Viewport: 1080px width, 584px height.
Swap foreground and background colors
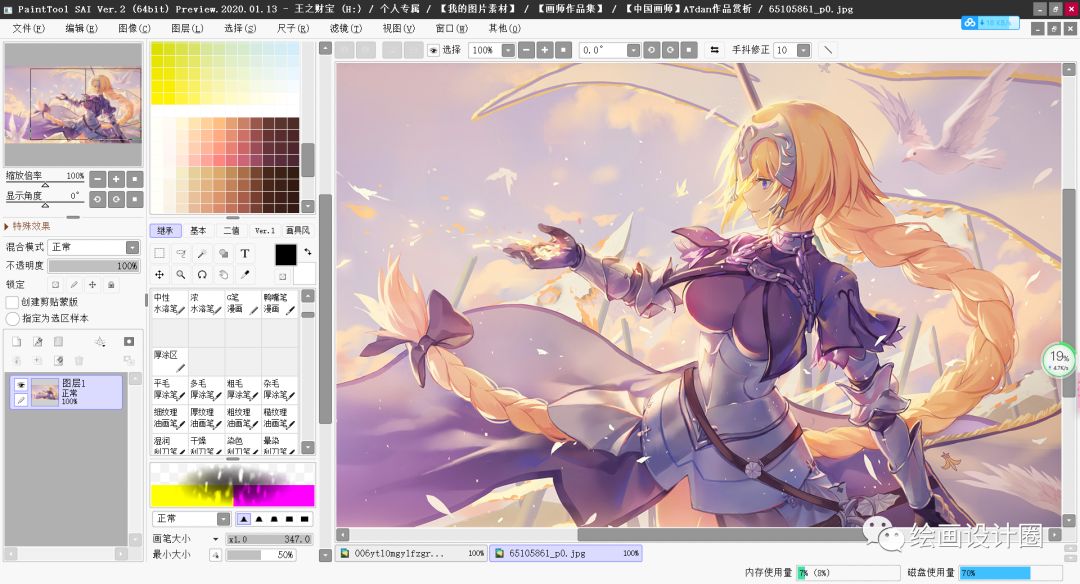click(x=308, y=251)
